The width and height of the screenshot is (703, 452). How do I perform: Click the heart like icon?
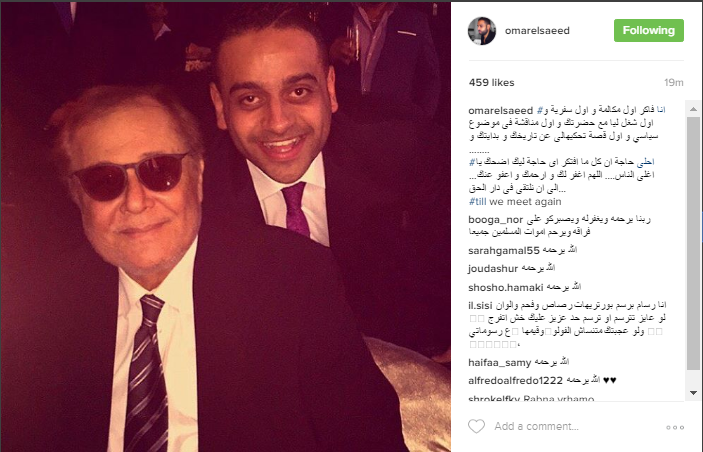tap(476, 426)
